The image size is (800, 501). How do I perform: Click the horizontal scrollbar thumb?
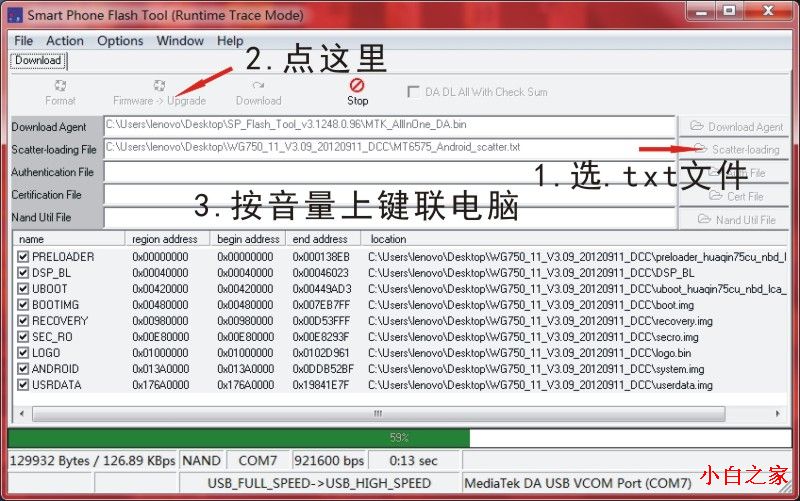(378, 413)
